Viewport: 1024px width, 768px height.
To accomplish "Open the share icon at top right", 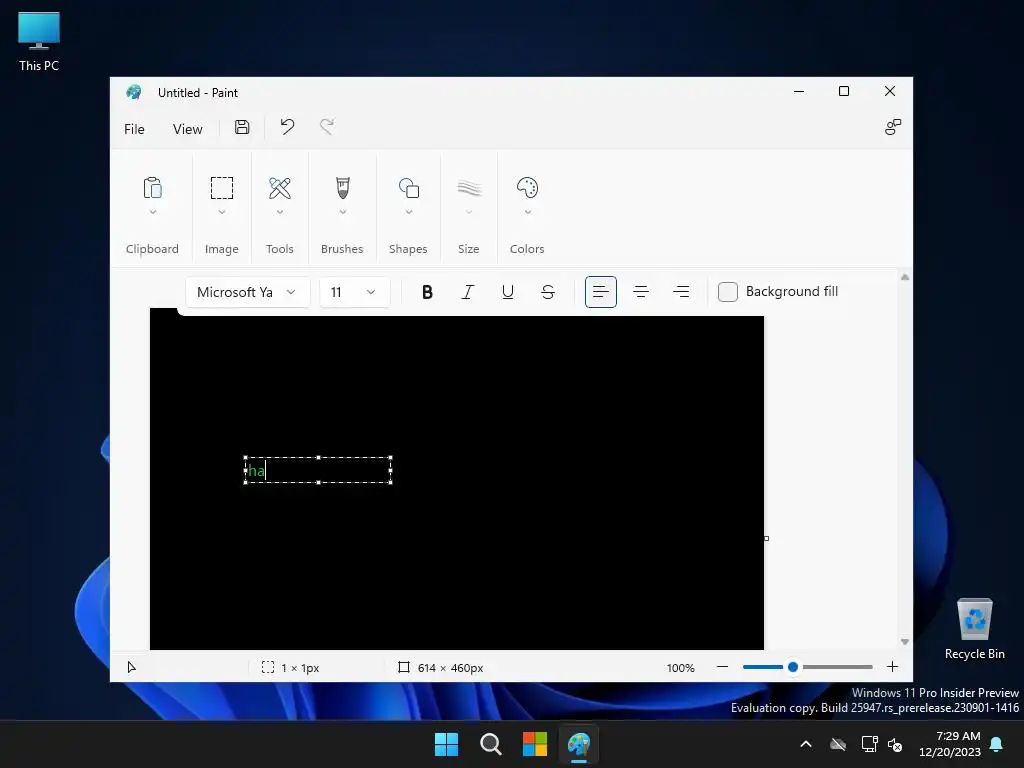I will click(893, 127).
